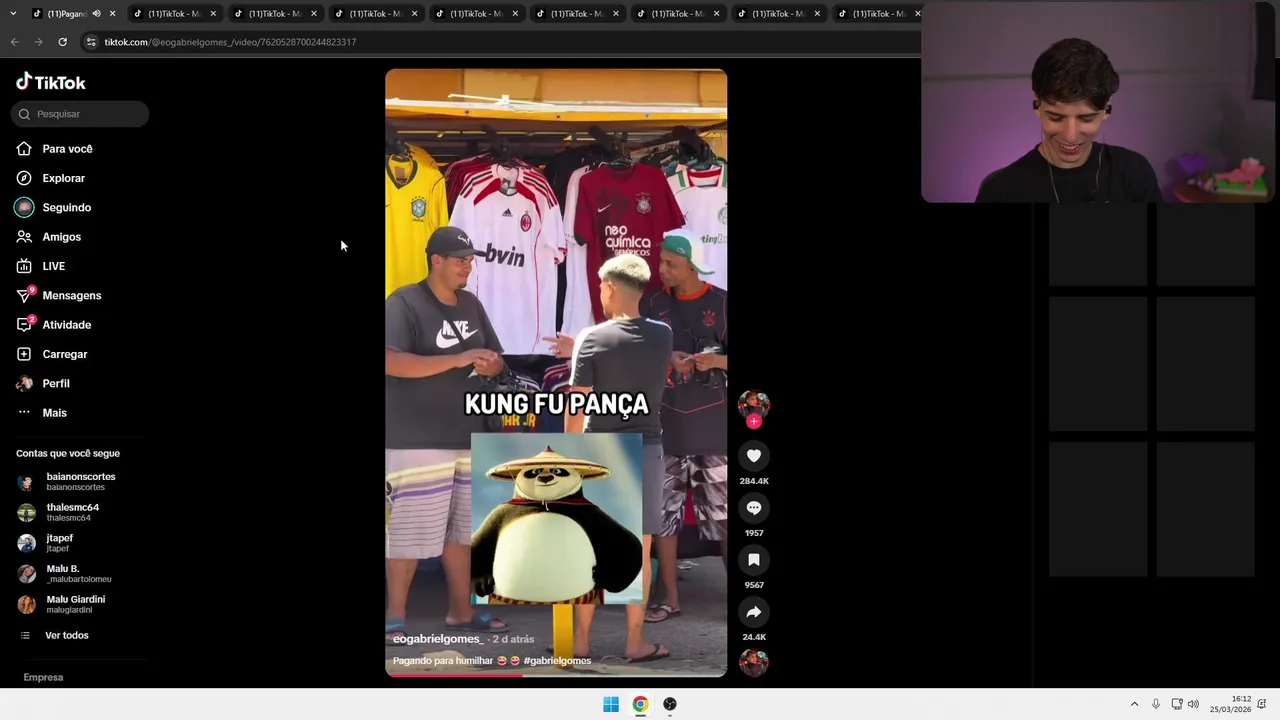Image resolution: width=1280 pixels, height=720 pixels.
Task: Click the TikTok logo
Action: click(x=51, y=82)
